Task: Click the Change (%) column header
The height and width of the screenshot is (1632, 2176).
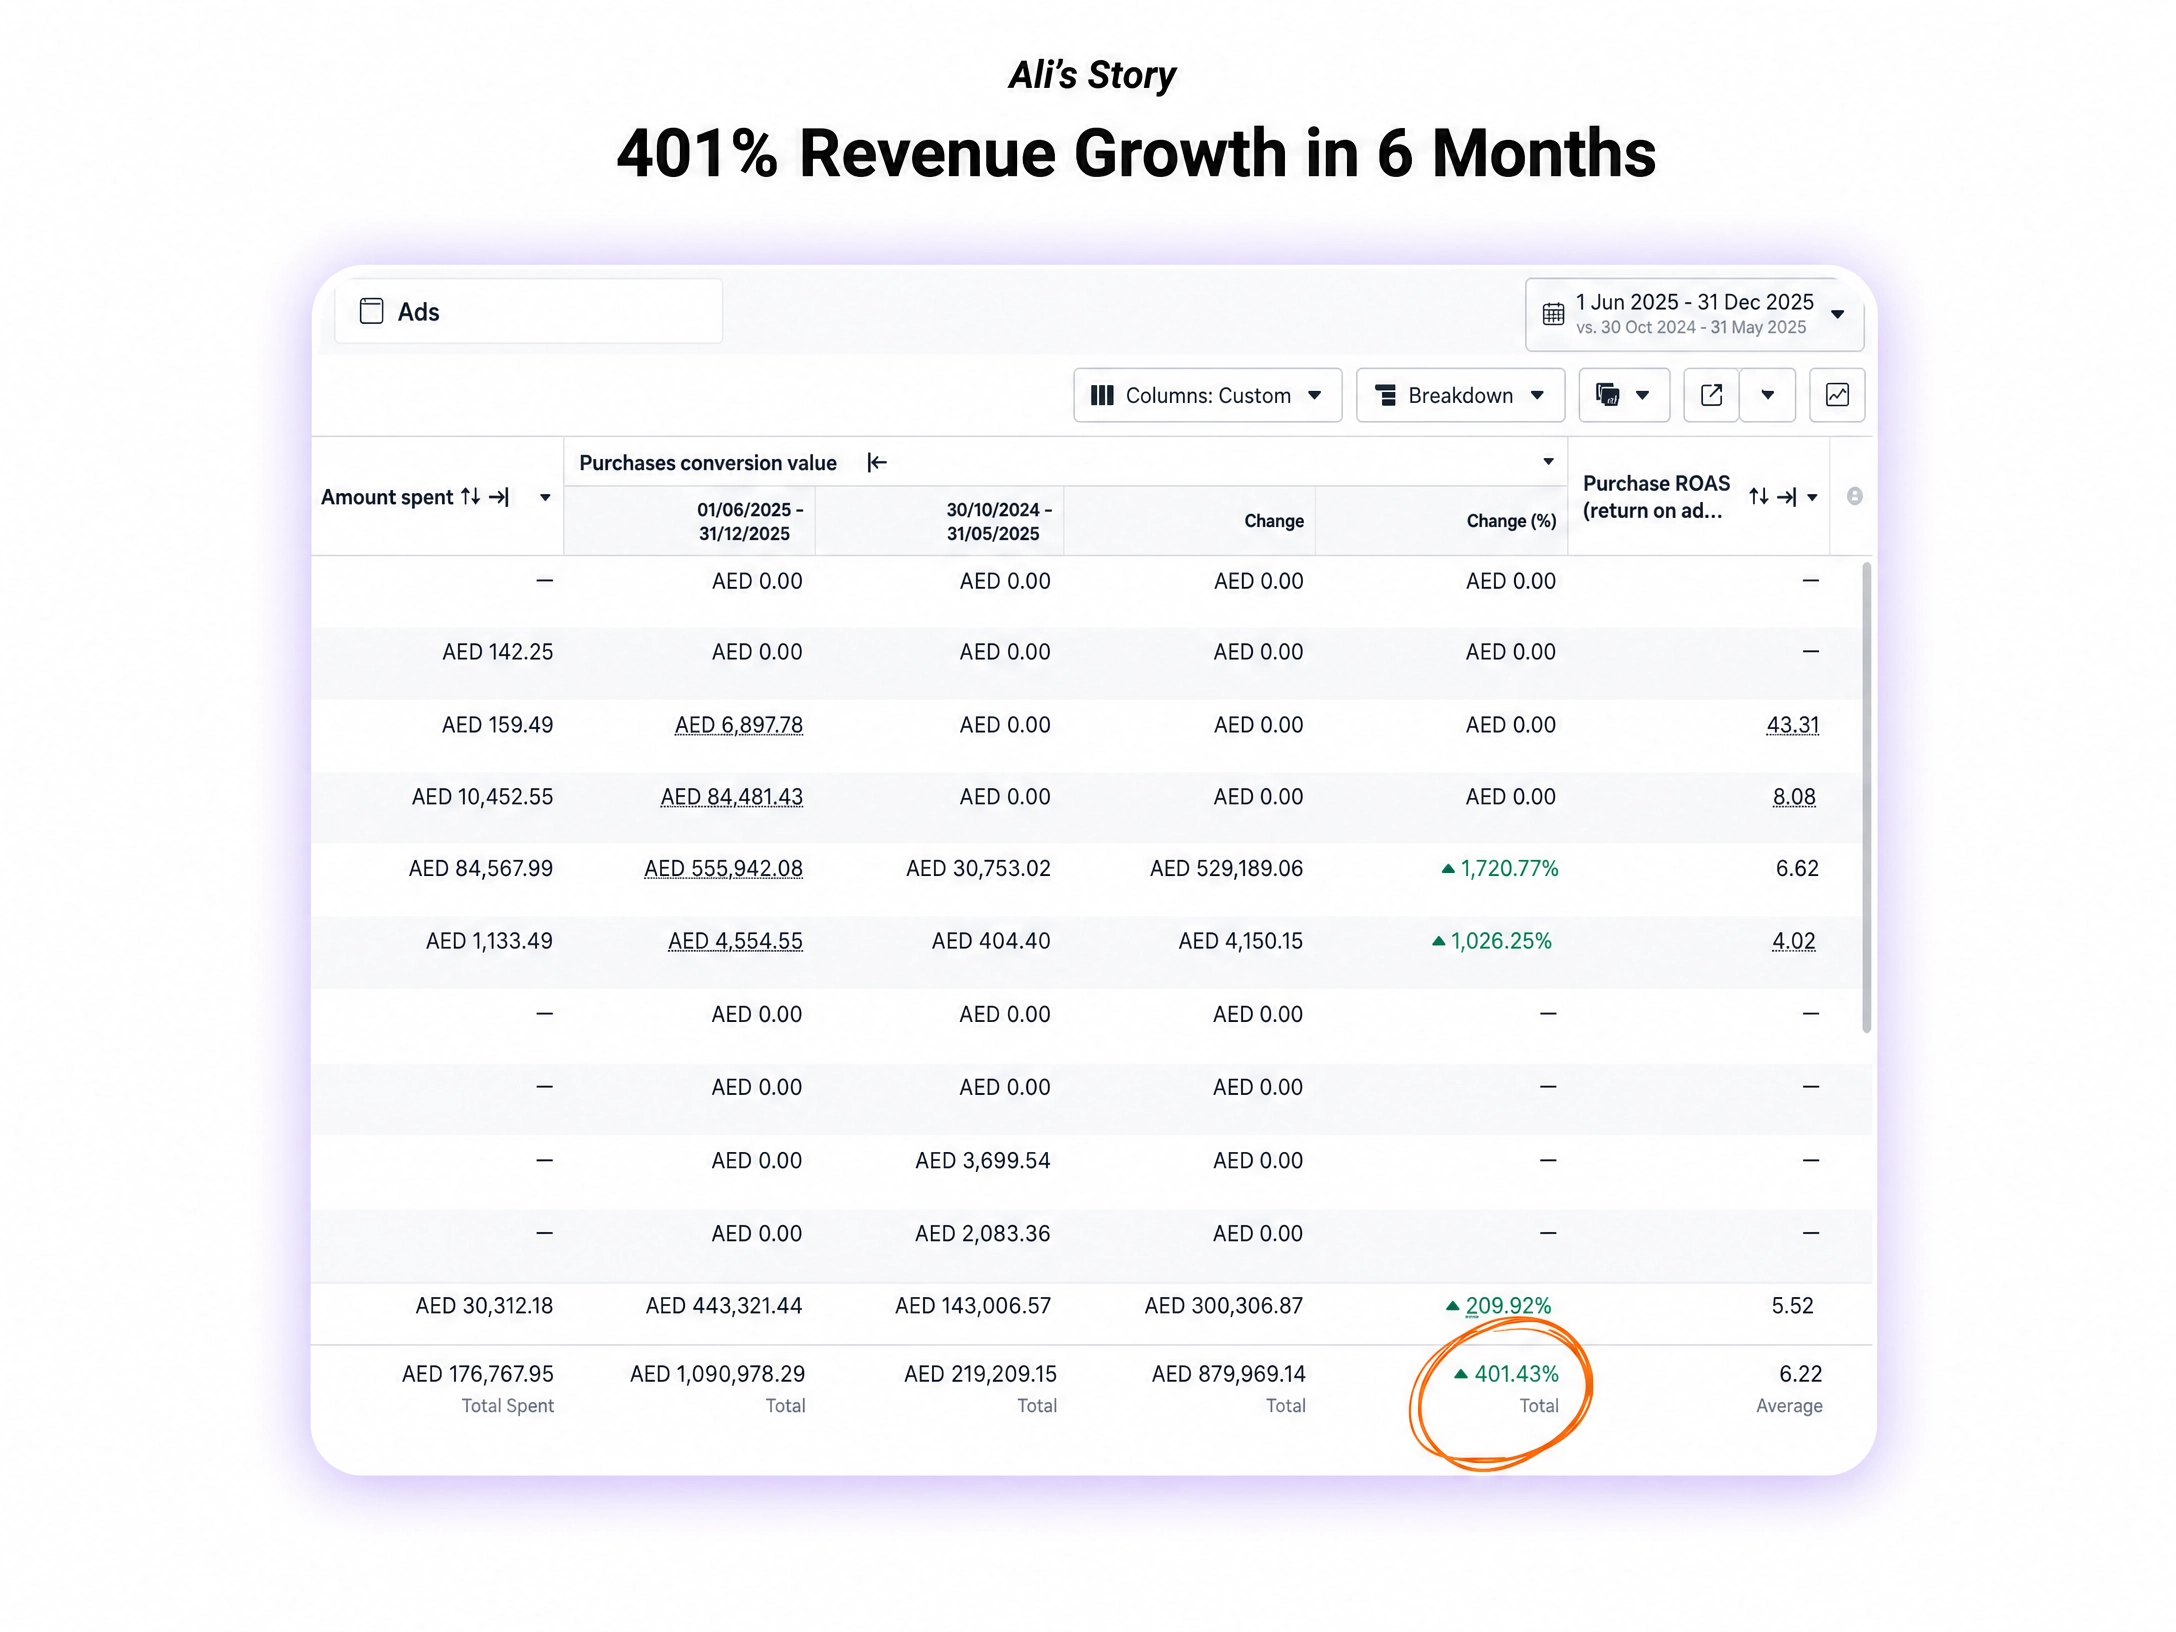Action: pyautogui.click(x=1511, y=521)
